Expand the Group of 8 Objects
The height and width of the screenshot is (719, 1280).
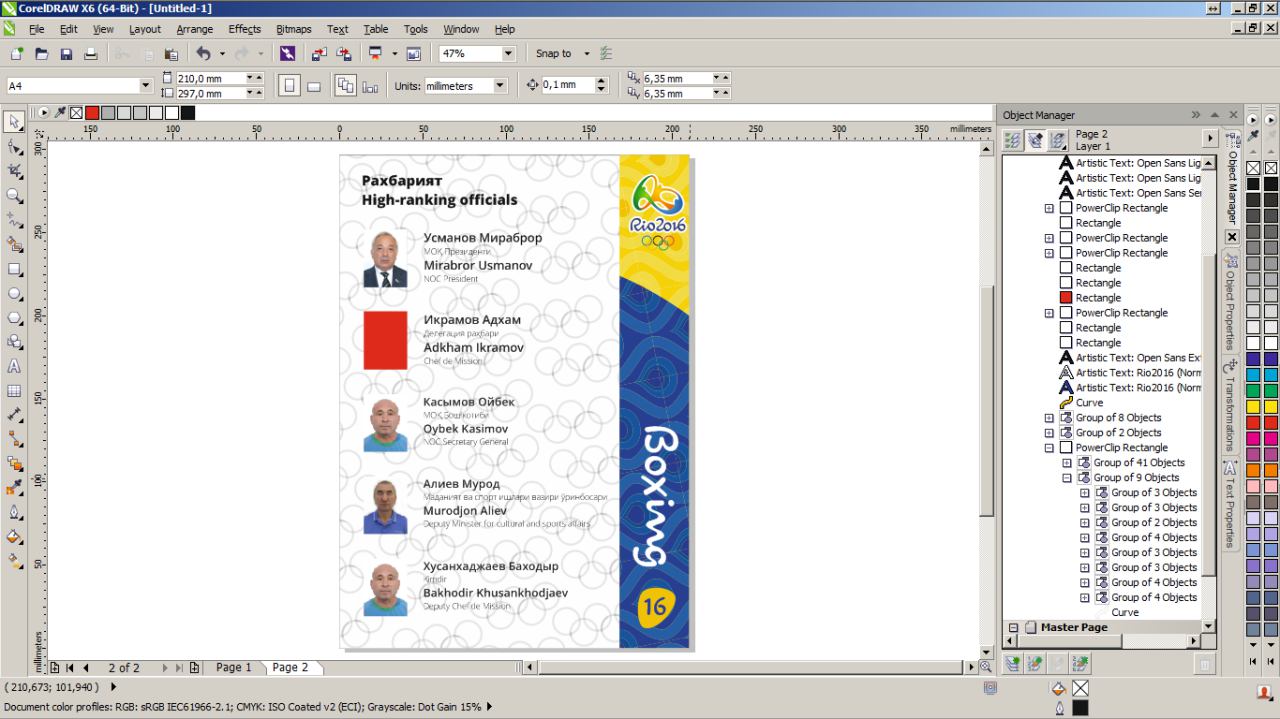coord(1049,418)
